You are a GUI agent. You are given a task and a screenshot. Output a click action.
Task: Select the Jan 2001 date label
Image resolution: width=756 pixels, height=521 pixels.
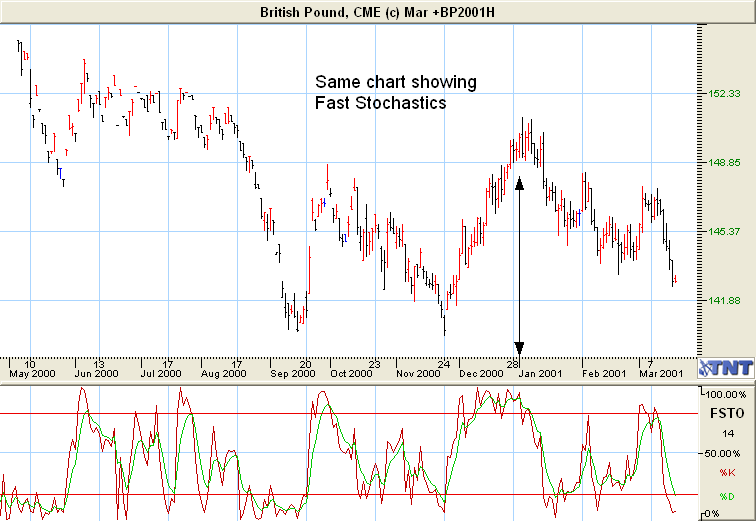(544, 373)
